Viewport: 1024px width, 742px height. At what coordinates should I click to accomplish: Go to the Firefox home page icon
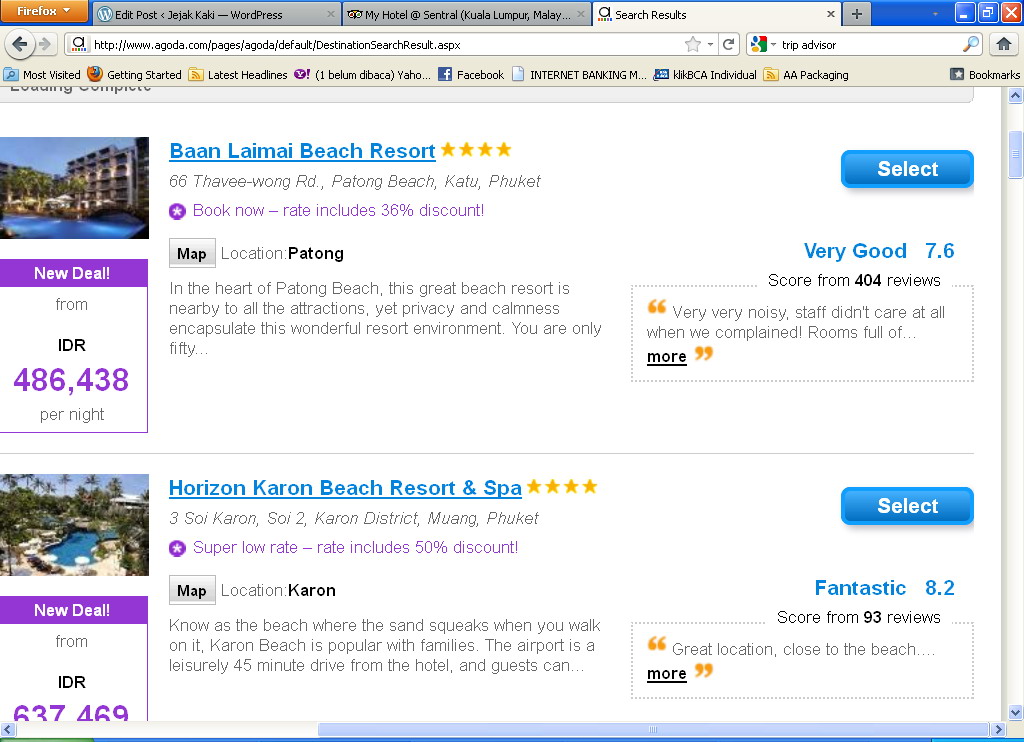[1004, 44]
